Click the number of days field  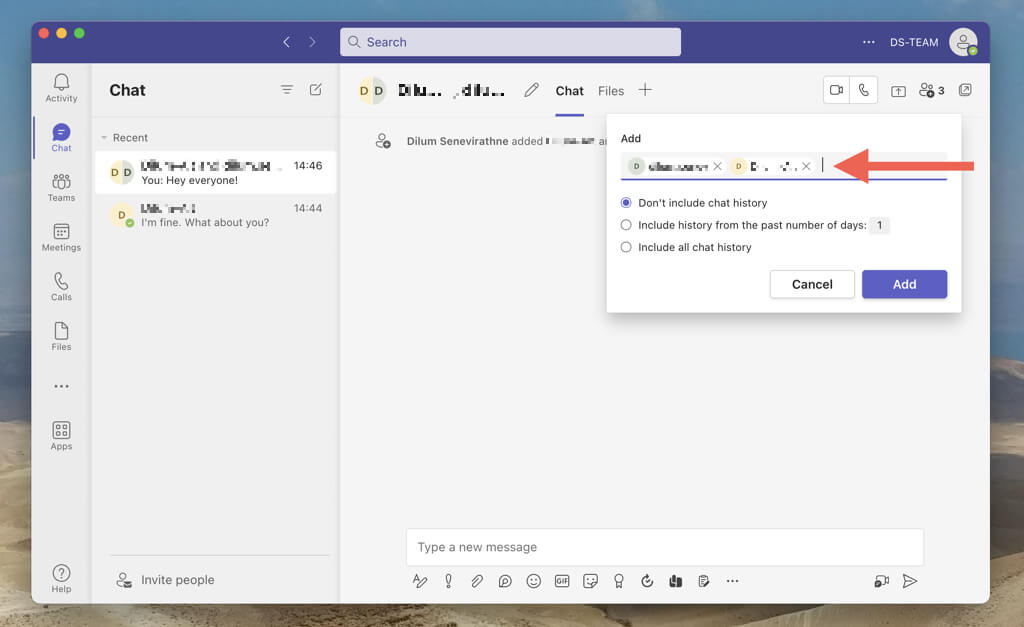click(879, 225)
